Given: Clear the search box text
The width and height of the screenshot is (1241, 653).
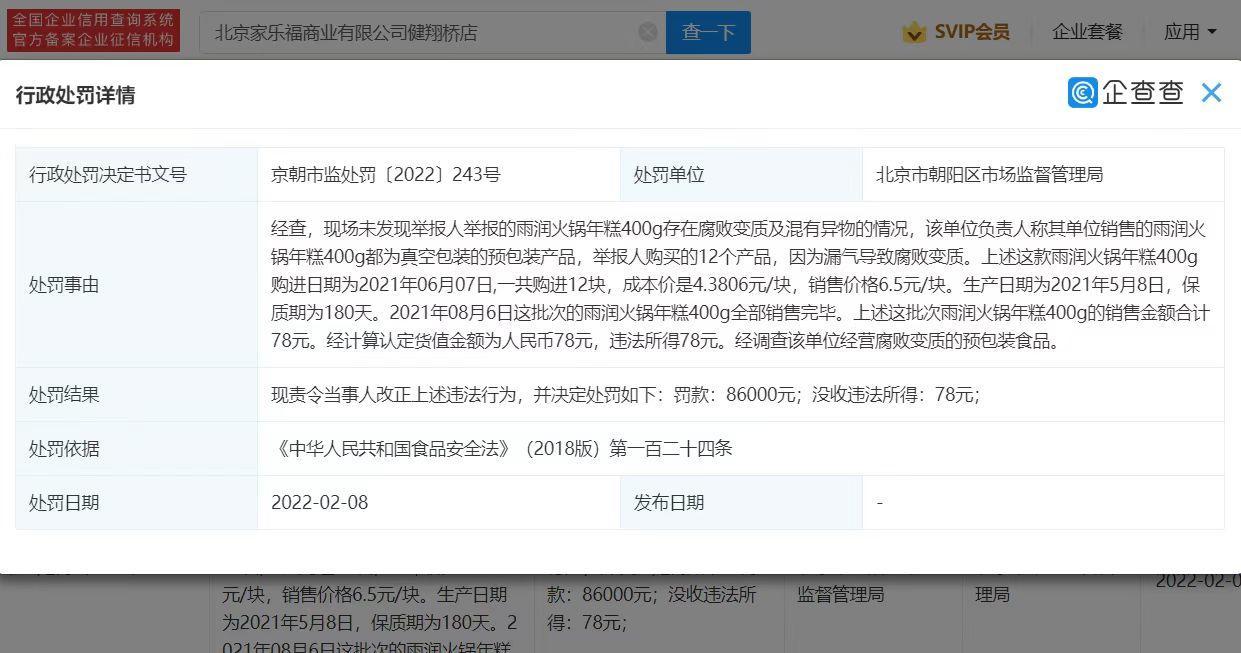Looking at the screenshot, I should coord(648,33).
